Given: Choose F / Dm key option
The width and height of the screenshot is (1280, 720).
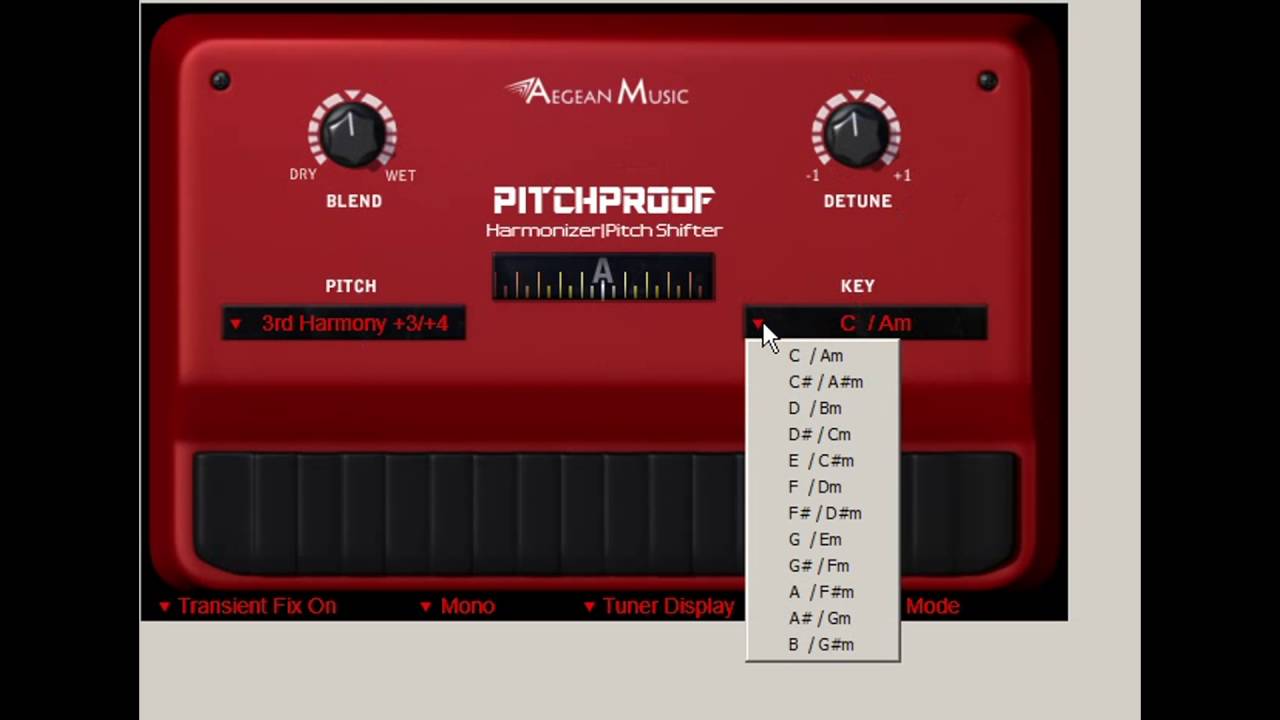Looking at the screenshot, I should 823,487.
